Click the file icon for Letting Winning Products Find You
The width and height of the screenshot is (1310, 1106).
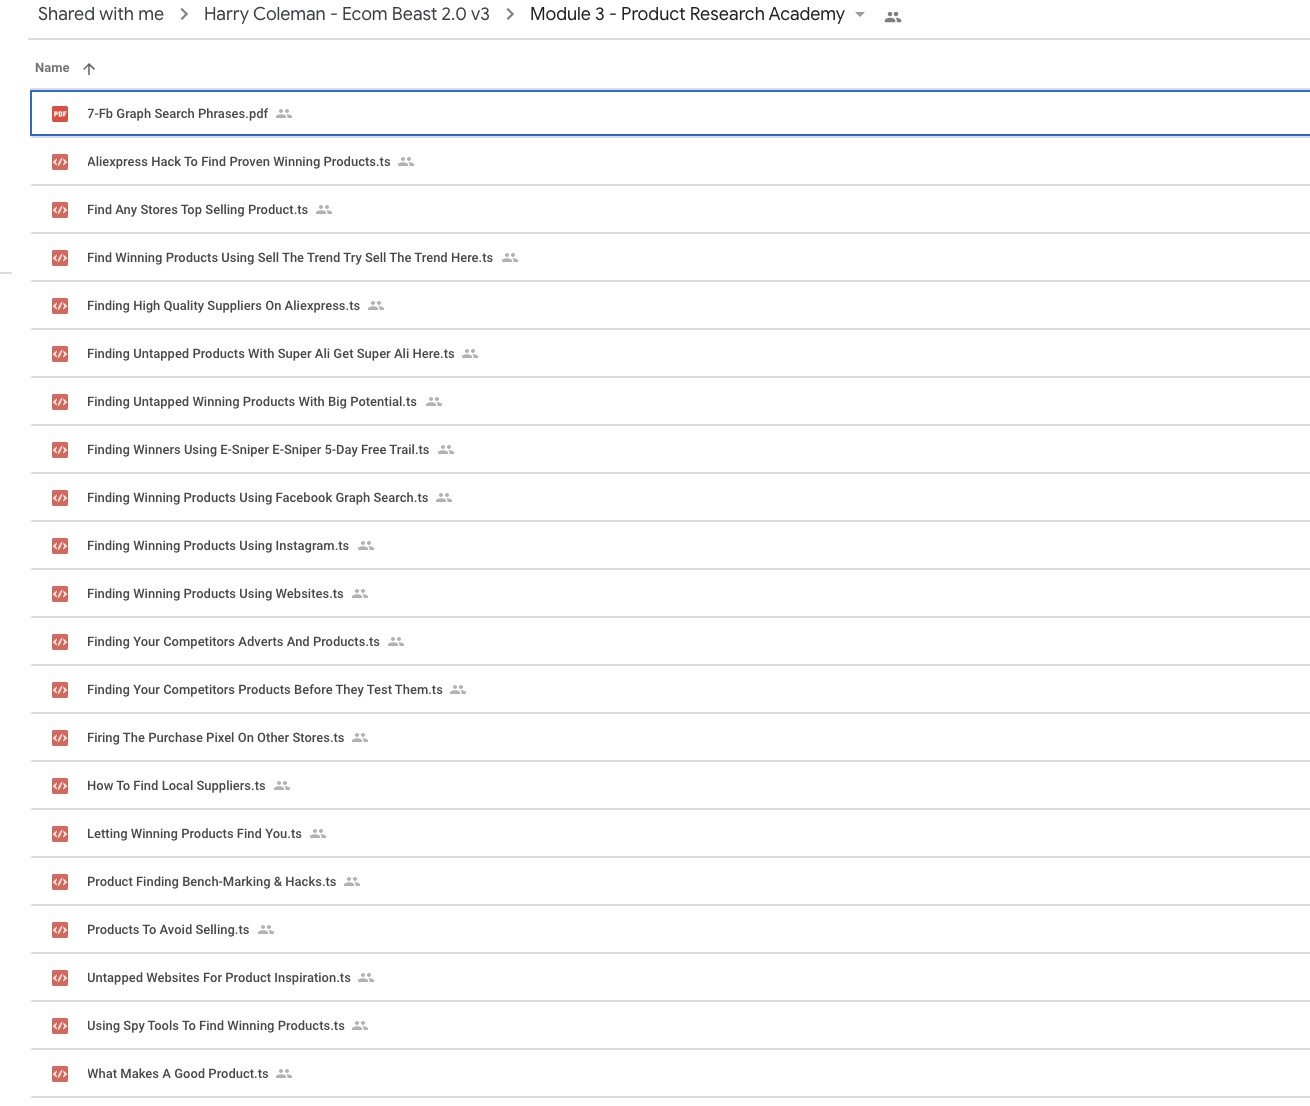60,834
